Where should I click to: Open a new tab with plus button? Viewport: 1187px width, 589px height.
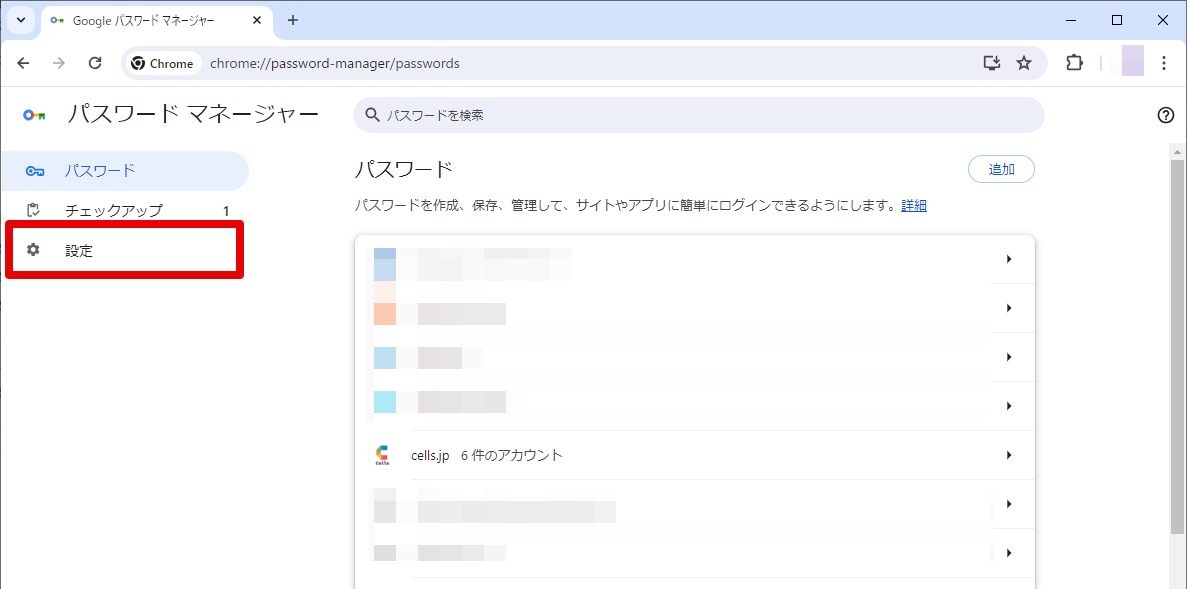(x=293, y=20)
